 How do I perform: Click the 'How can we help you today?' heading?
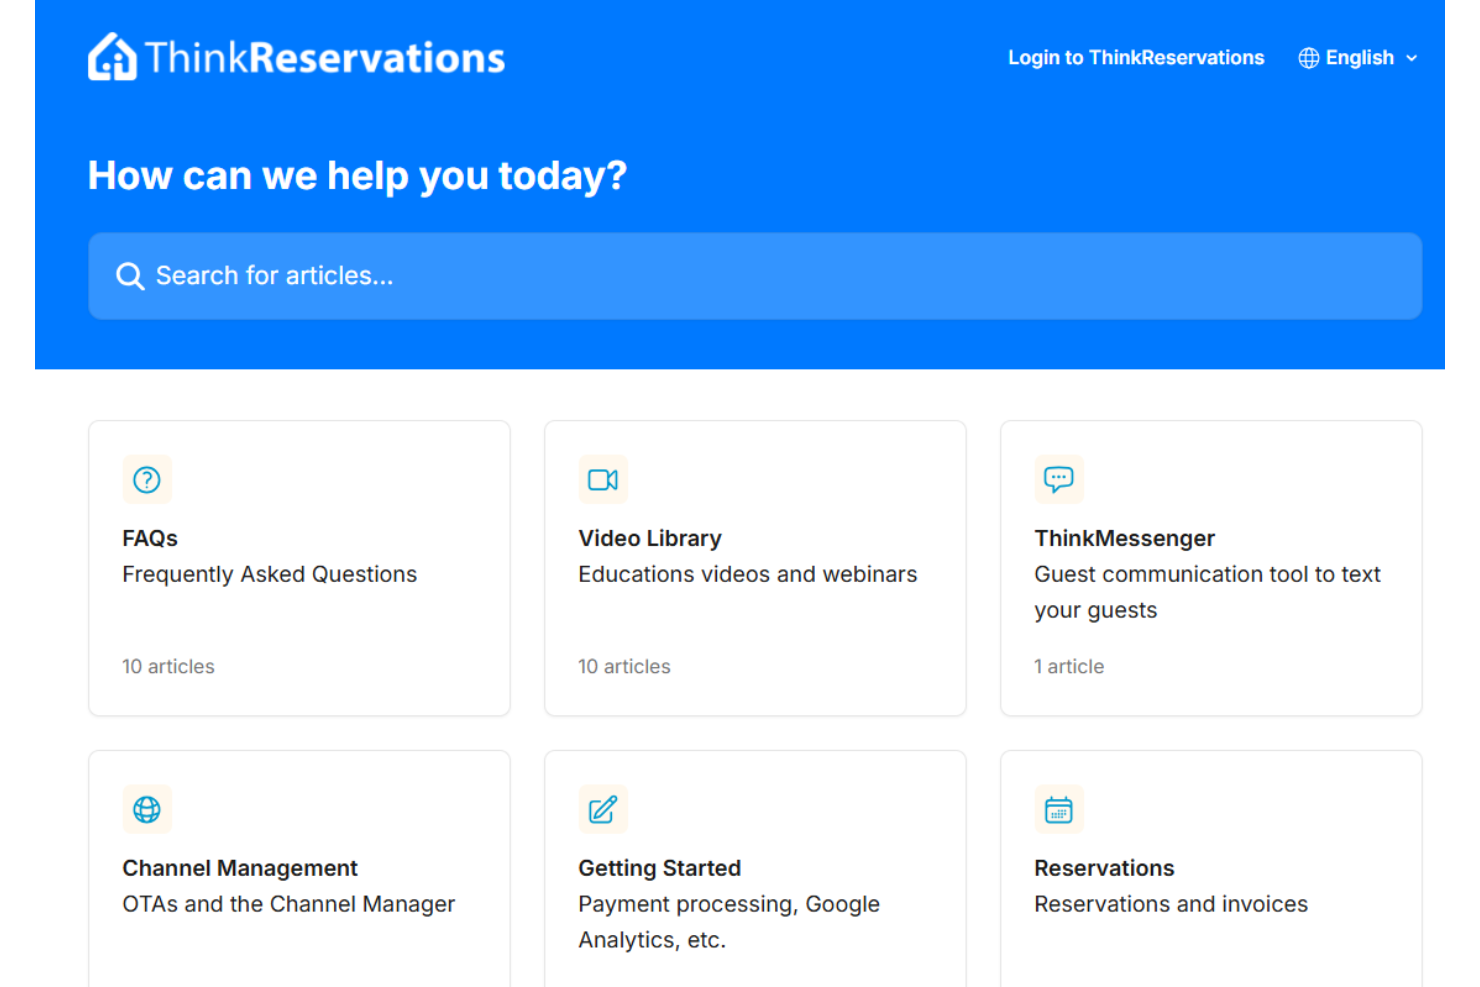358,176
